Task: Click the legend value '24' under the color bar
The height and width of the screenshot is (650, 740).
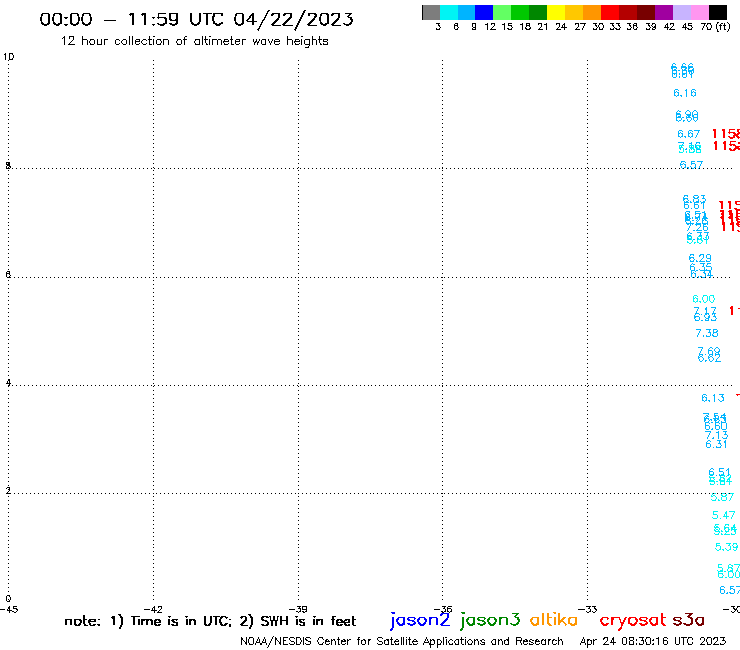Action: click(x=561, y=26)
